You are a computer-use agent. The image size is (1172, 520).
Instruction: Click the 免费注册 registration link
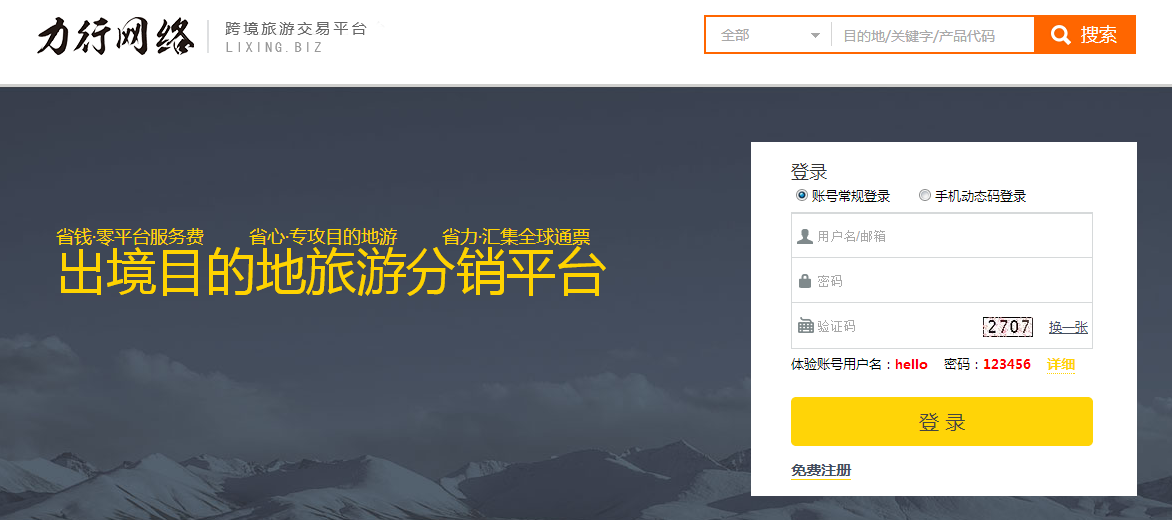[821, 471]
